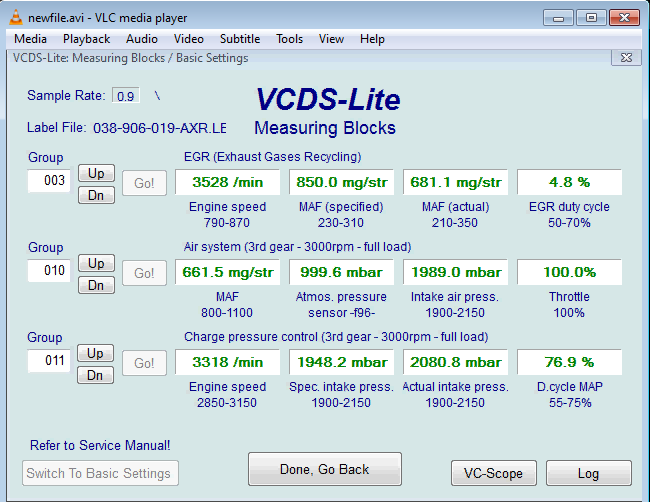The height and width of the screenshot is (502, 650).
Task: Click the group 011 number field
Action: [49, 360]
